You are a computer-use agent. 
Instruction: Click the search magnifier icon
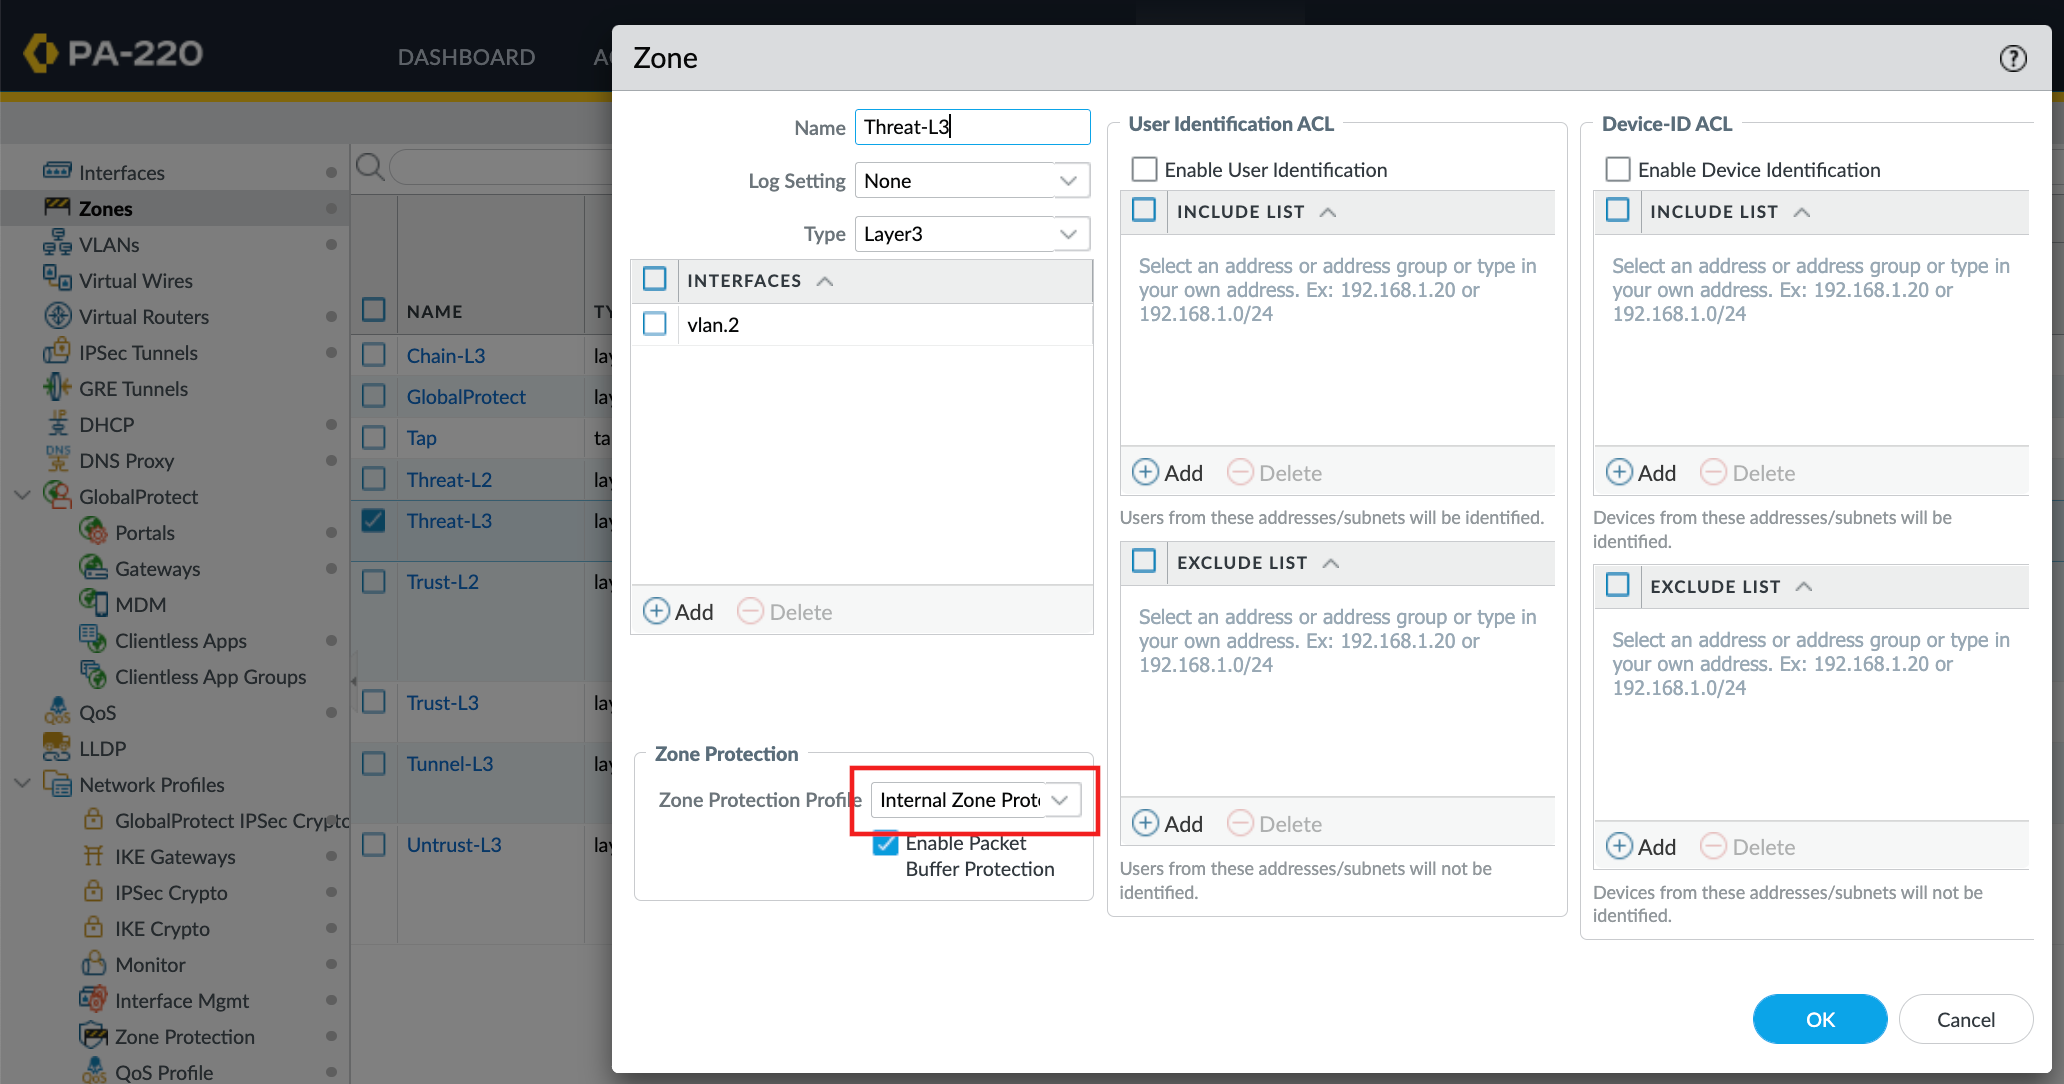pos(370,166)
